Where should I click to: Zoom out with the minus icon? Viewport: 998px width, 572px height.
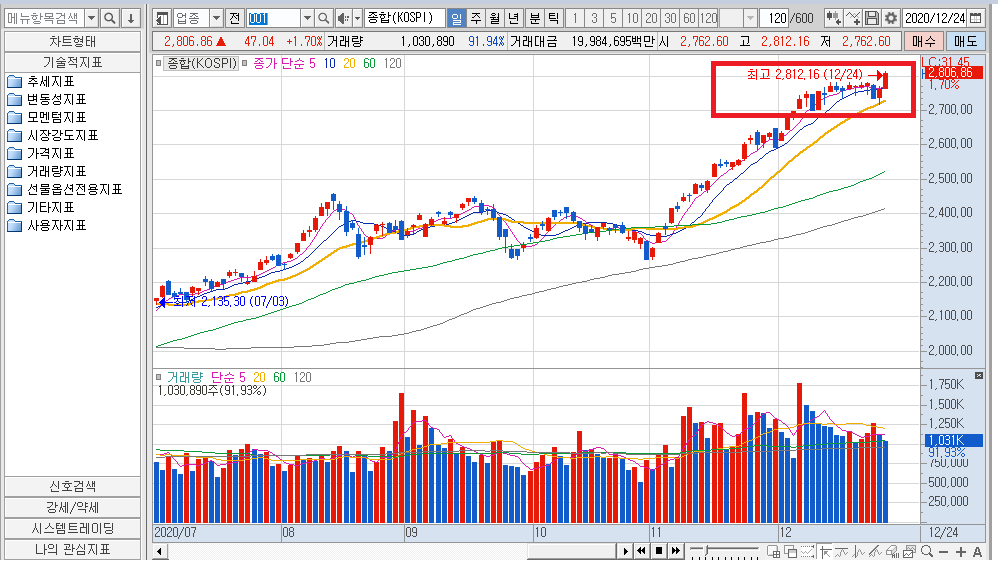coord(943,552)
